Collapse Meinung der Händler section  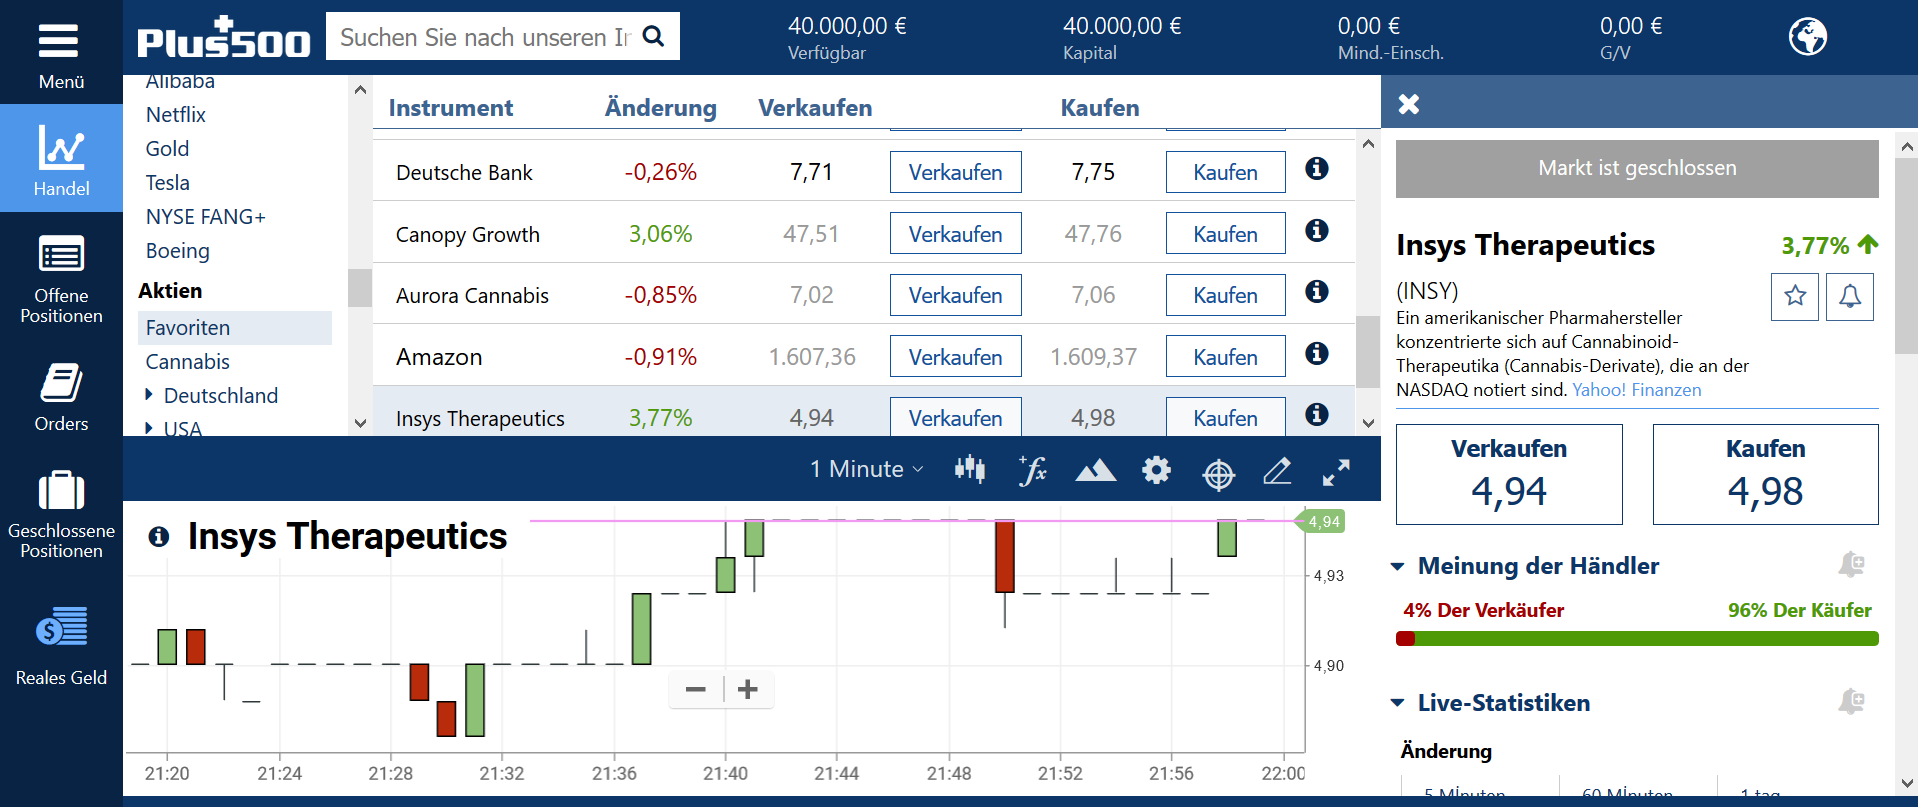1397,566
